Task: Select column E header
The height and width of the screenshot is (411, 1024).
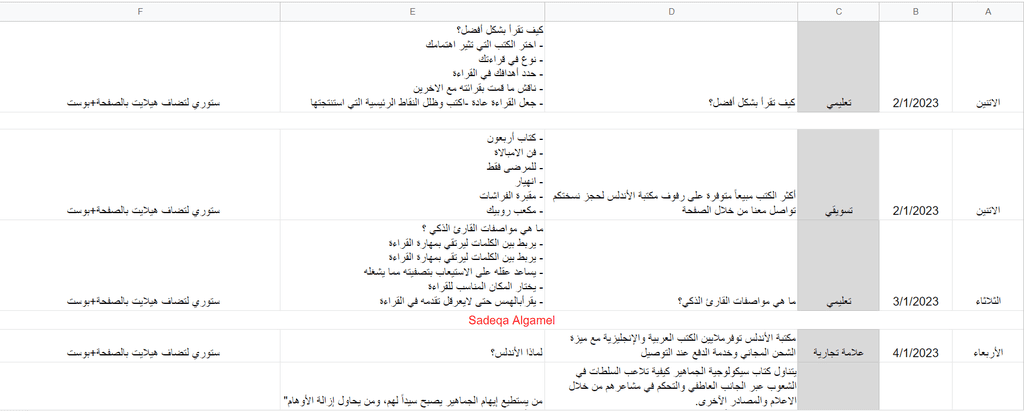Action: coord(413,11)
